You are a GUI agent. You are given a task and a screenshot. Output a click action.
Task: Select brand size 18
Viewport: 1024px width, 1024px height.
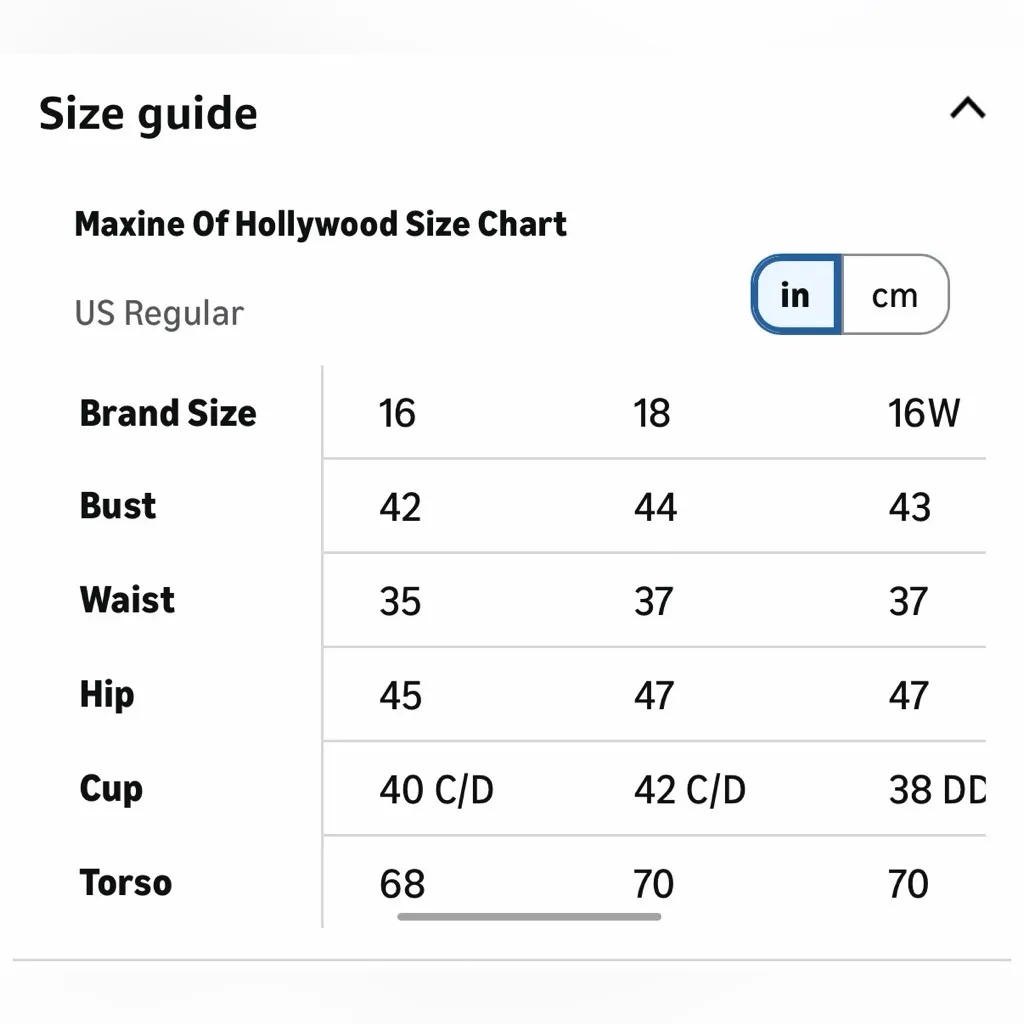tap(653, 412)
